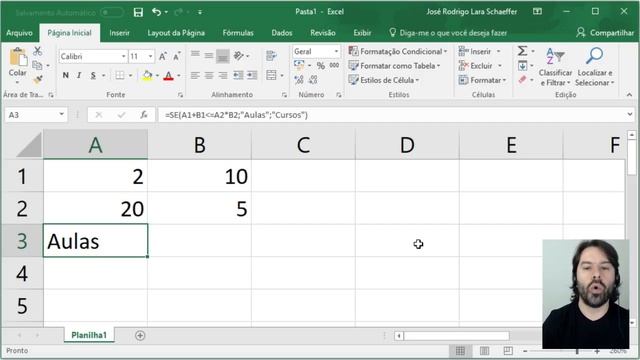The width and height of the screenshot is (640, 360).
Task: Apply percent style format icon
Action: tap(321, 65)
